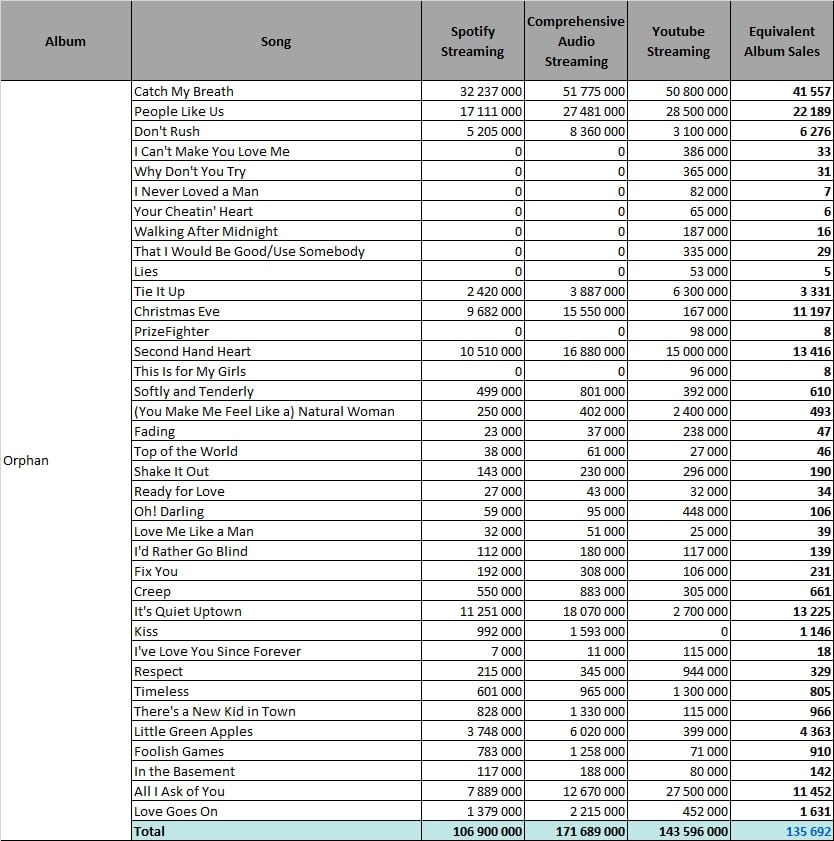Viewport: 834px width, 841px height.
Task: Select the Lies song cell
Action: [276, 271]
